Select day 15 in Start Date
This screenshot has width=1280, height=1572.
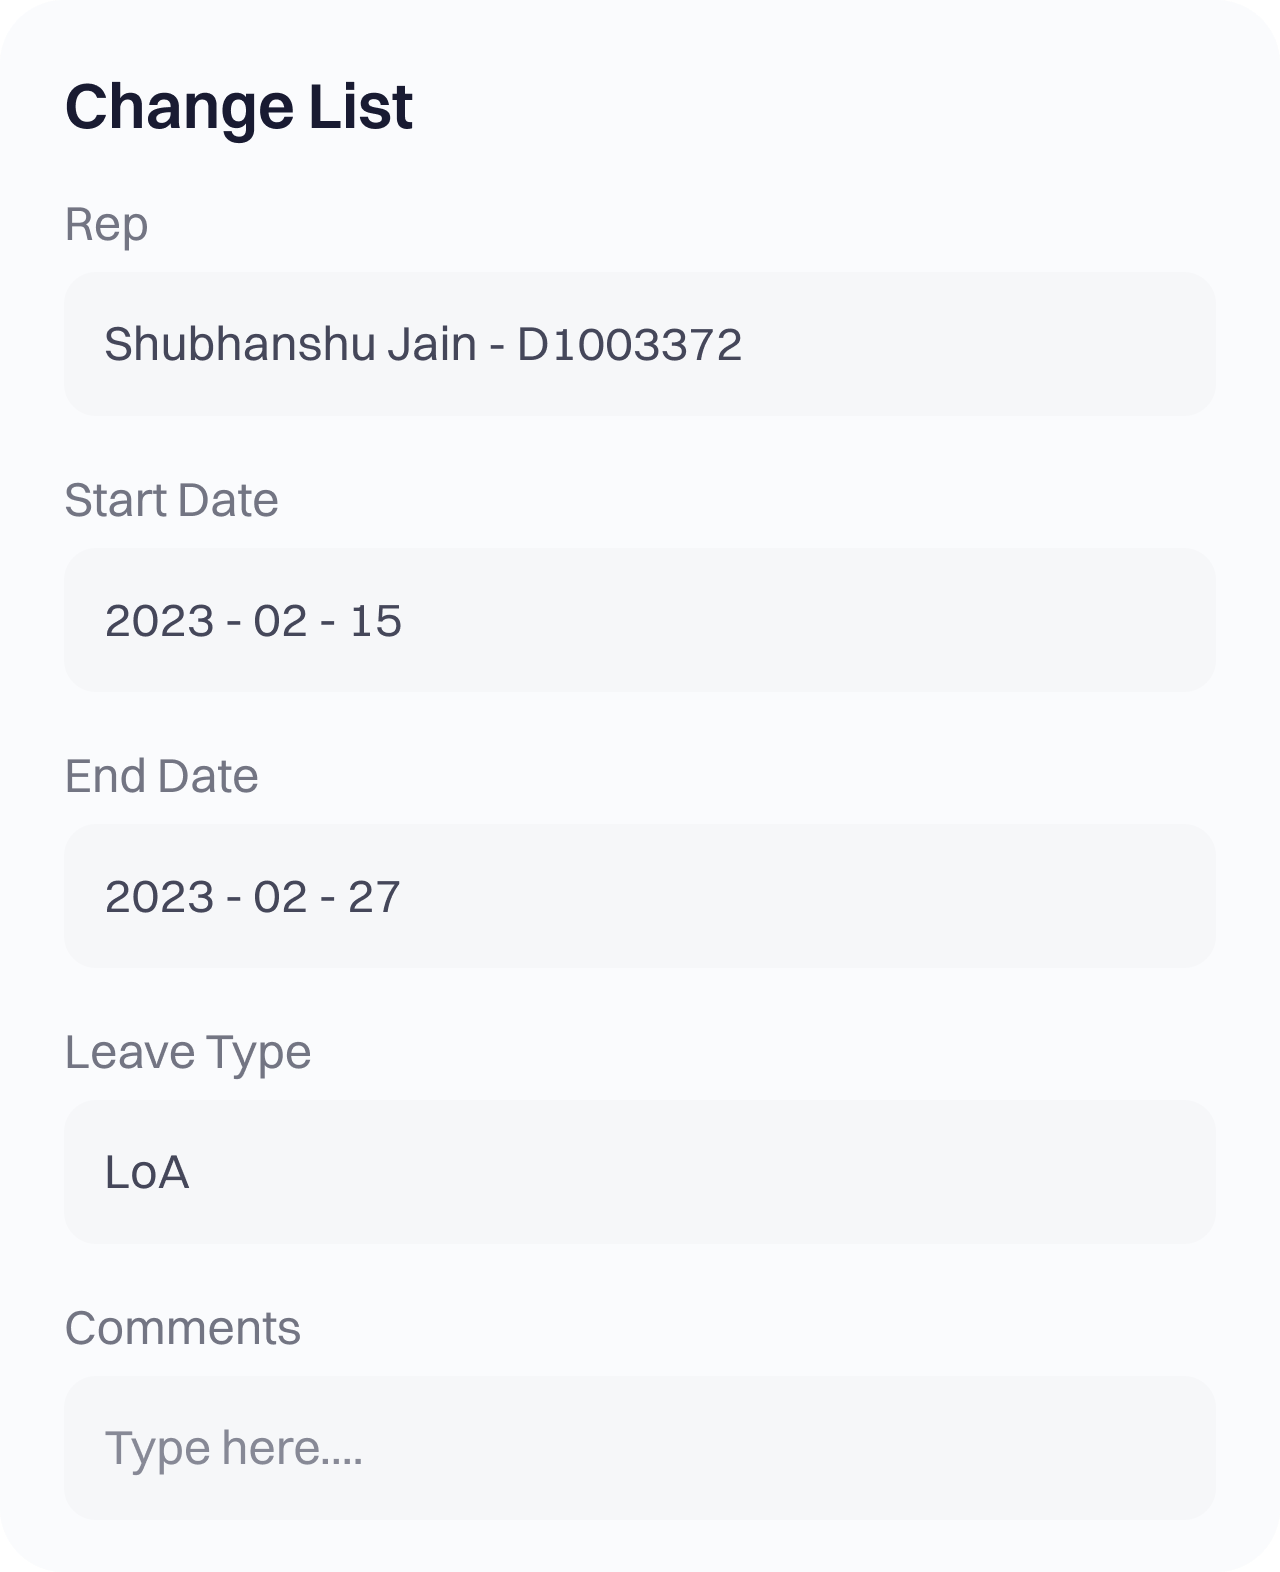[376, 621]
